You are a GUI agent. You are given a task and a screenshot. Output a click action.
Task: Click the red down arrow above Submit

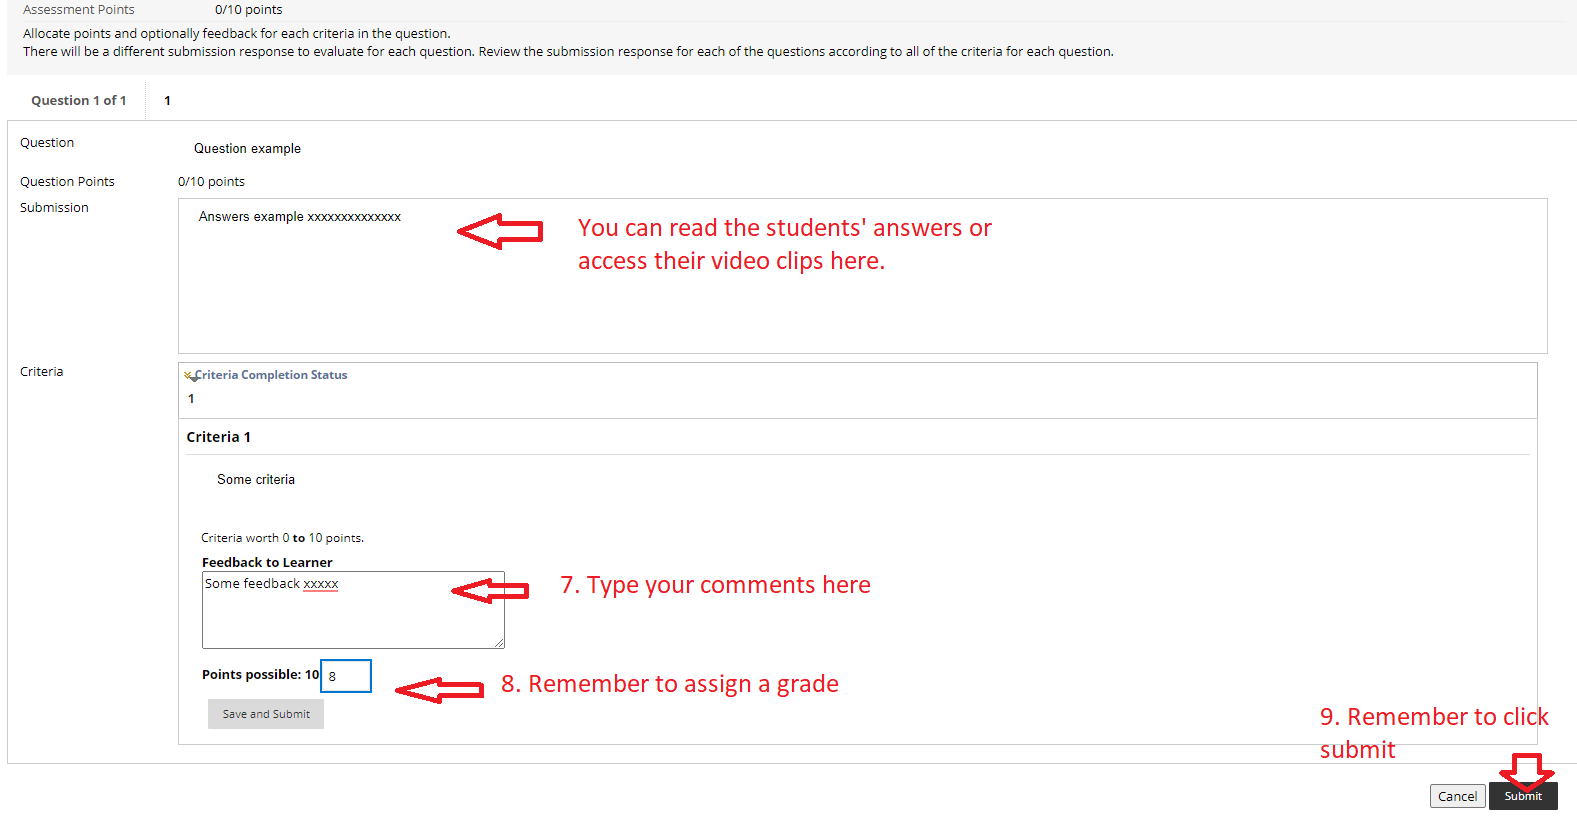1526,771
